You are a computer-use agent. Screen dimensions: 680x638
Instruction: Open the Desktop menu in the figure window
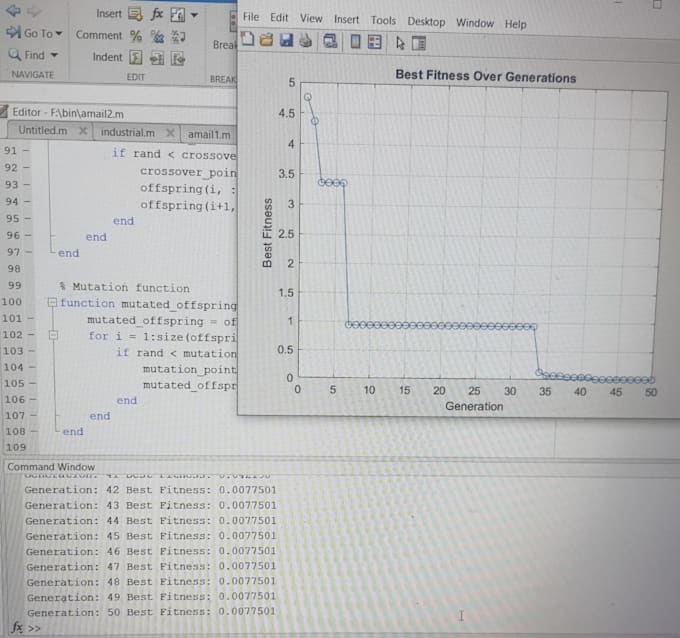(x=426, y=22)
